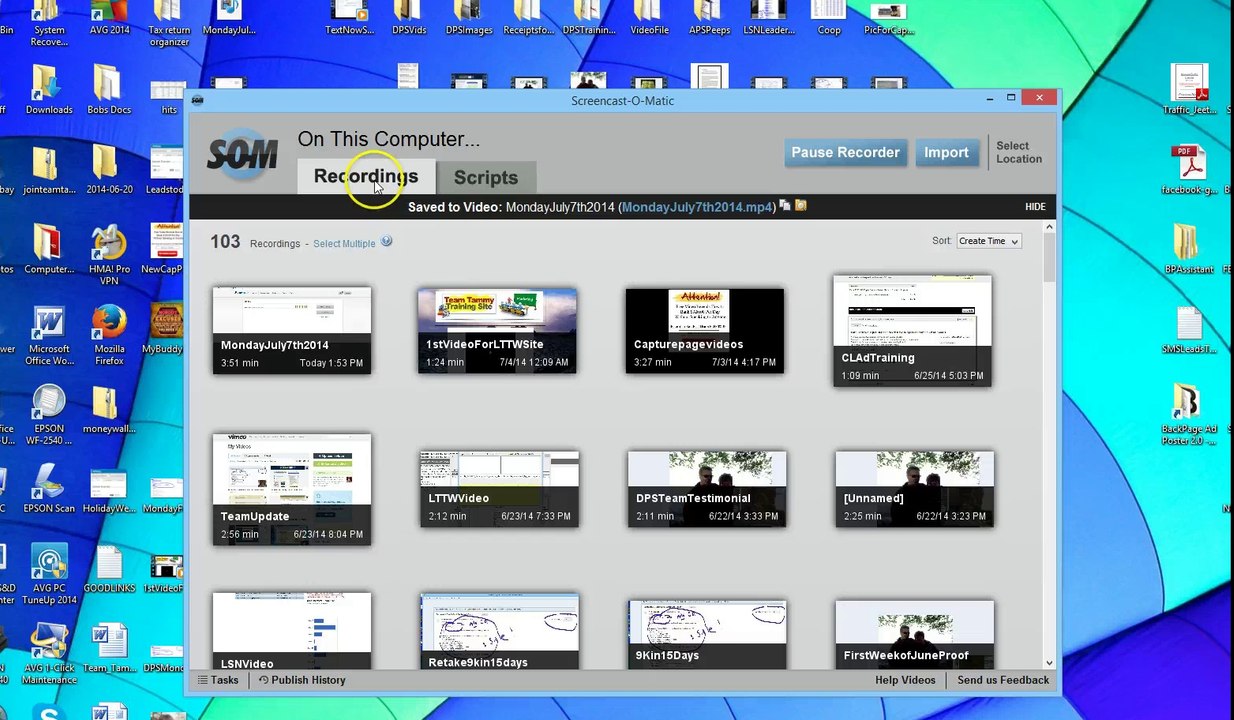Open Traffic Jeet desktop file
The width and height of the screenshot is (1234, 720).
coord(1189,91)
